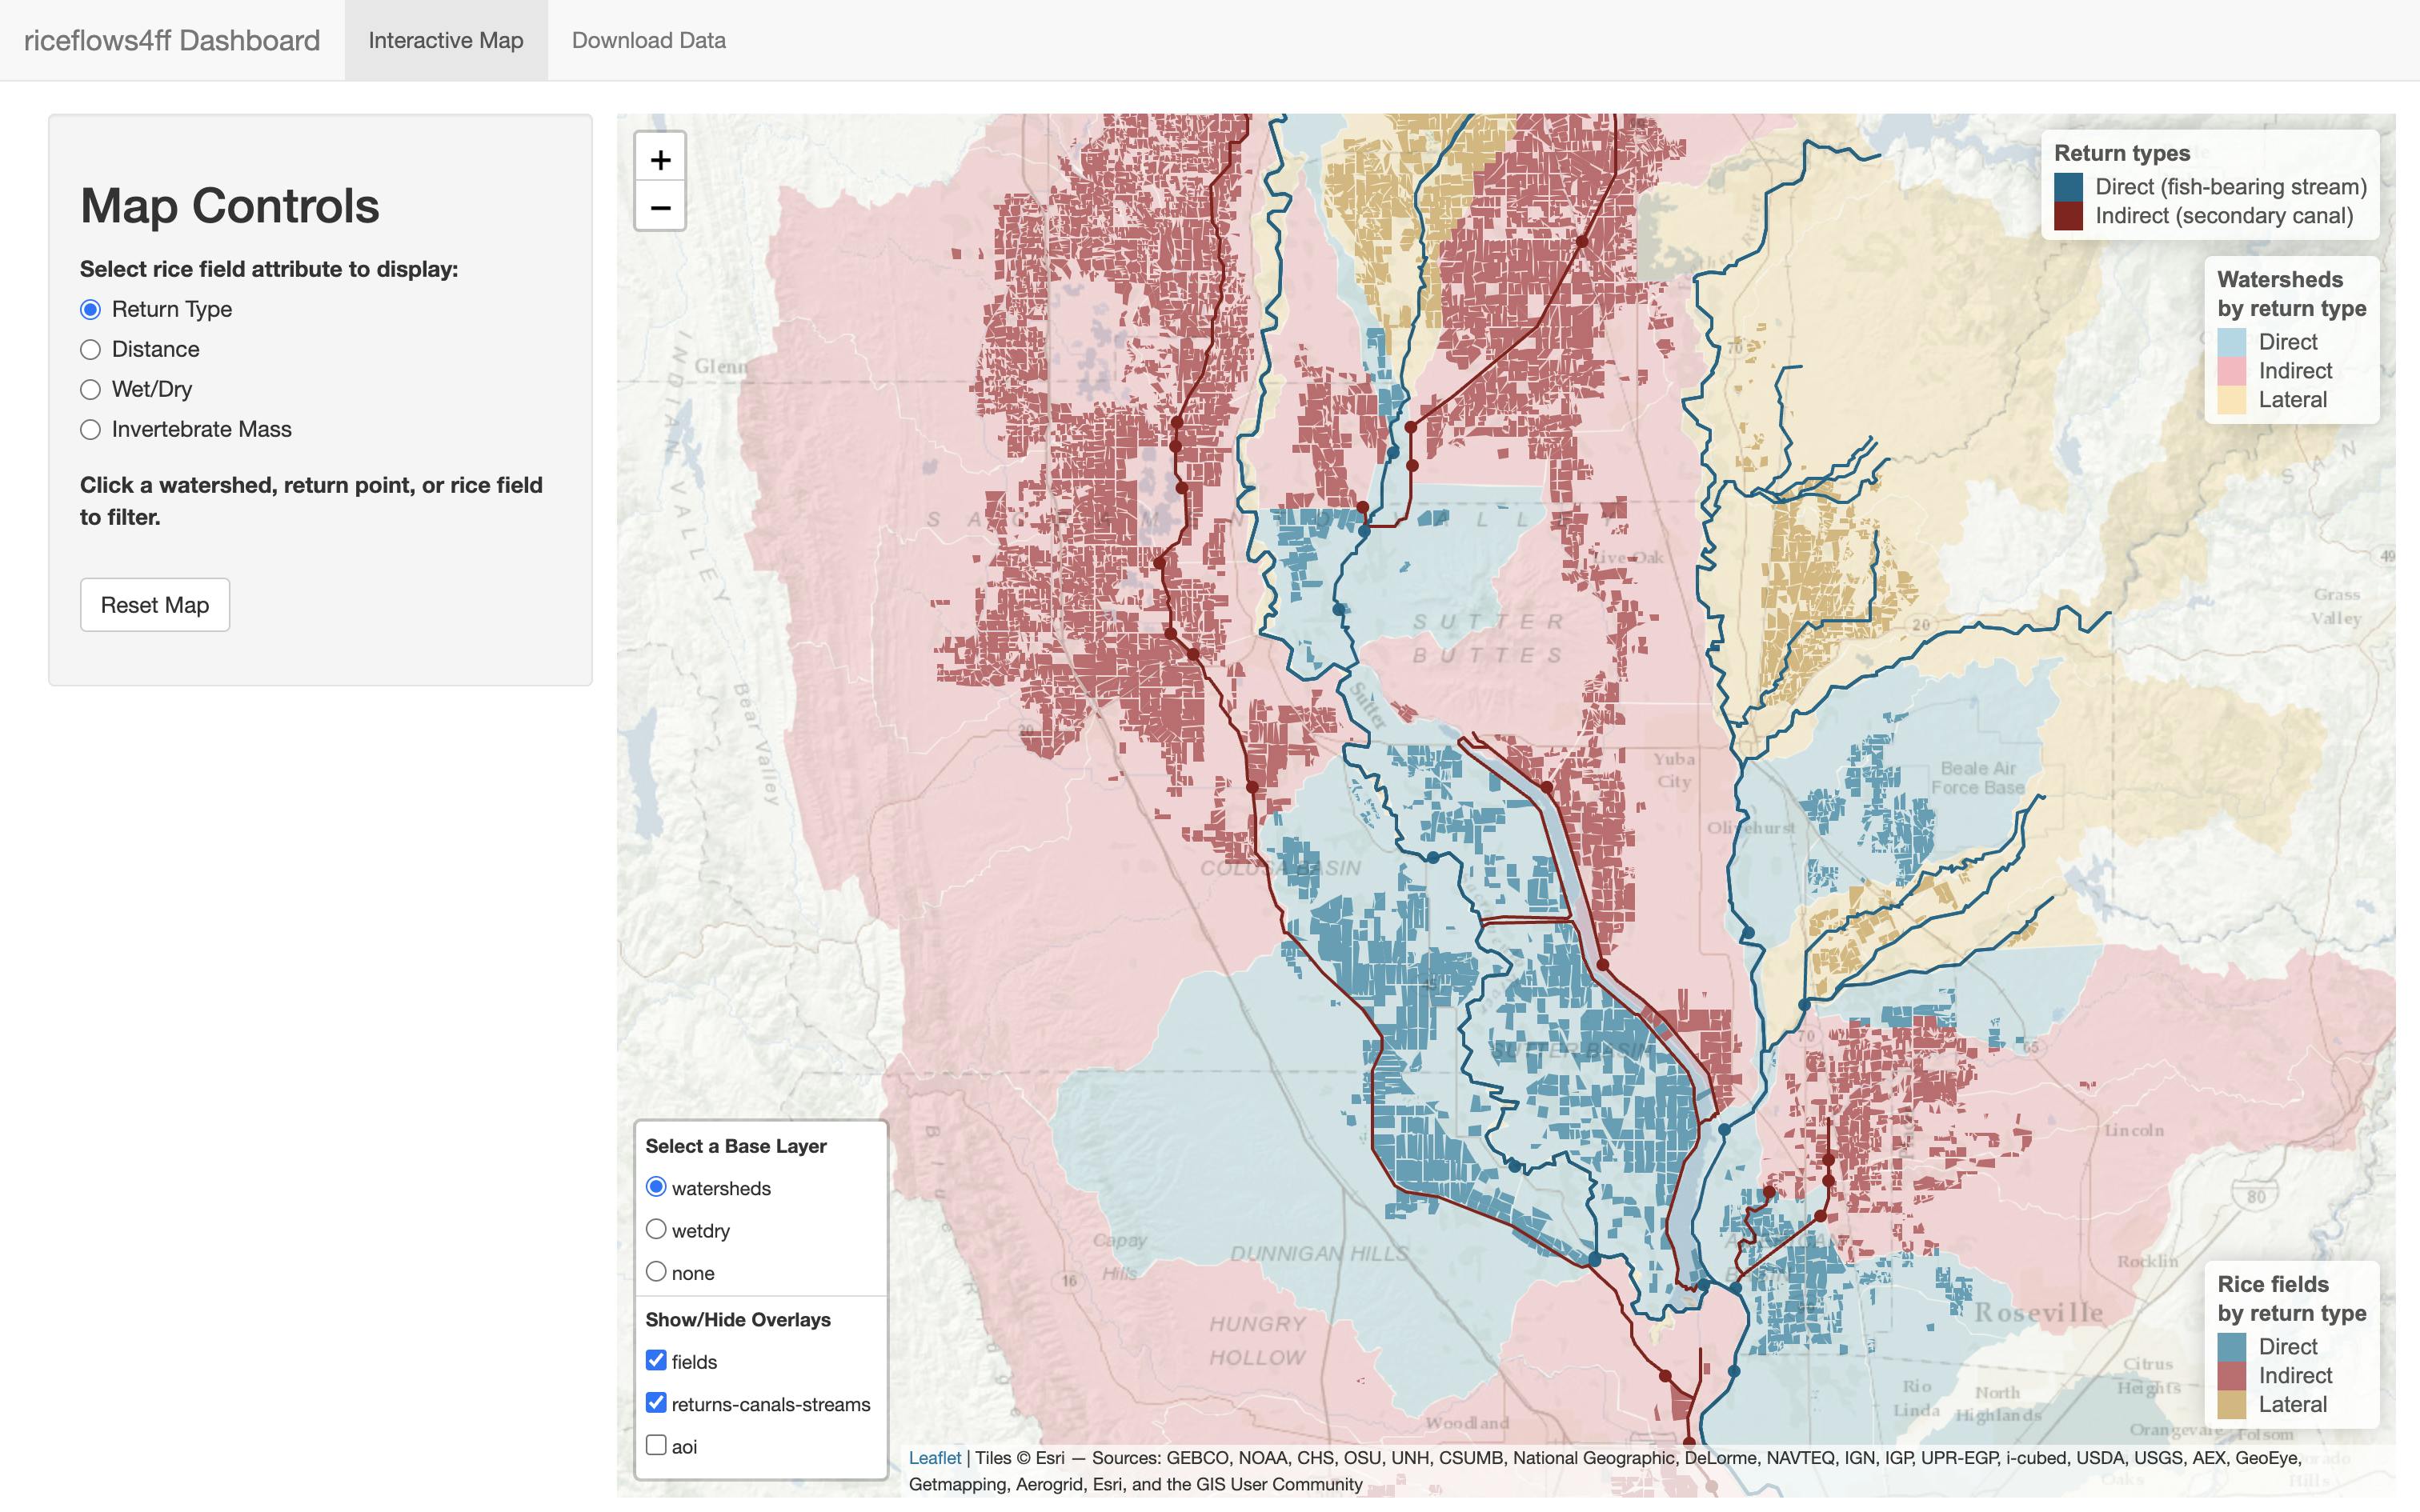Screen dimensions: 2420x1512
Task: Select the Invertebrate Mass attribute
Action: pos(91,429)
